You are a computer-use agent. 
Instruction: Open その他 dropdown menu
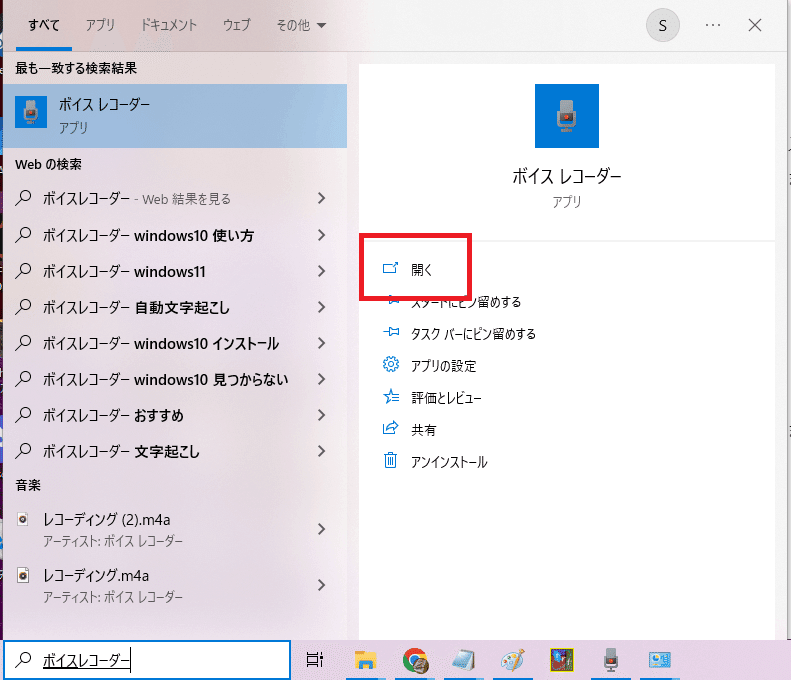[301, 25]
